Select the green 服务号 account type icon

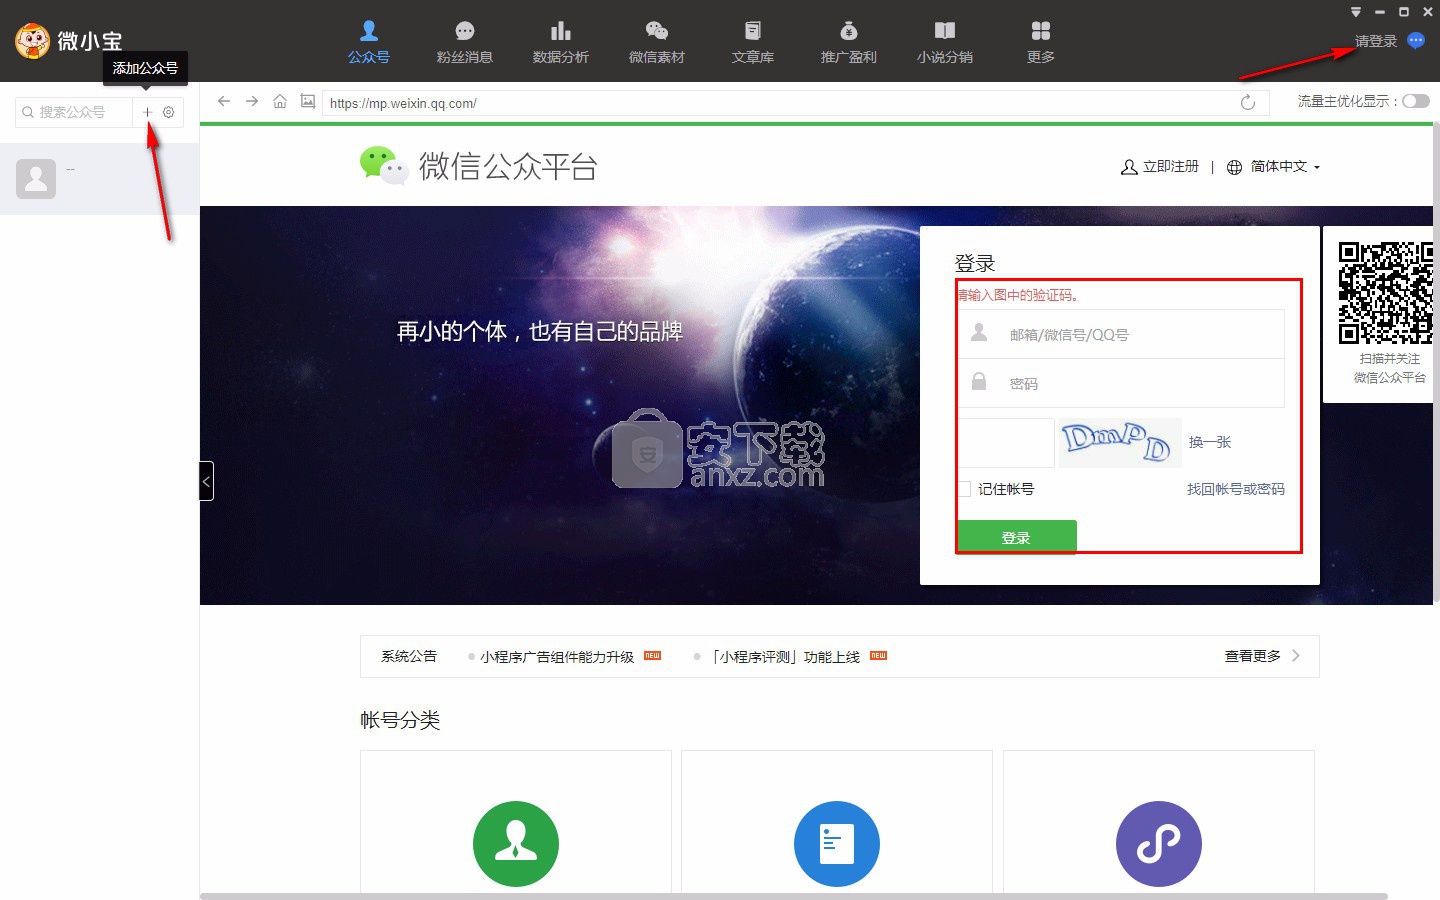516,844
